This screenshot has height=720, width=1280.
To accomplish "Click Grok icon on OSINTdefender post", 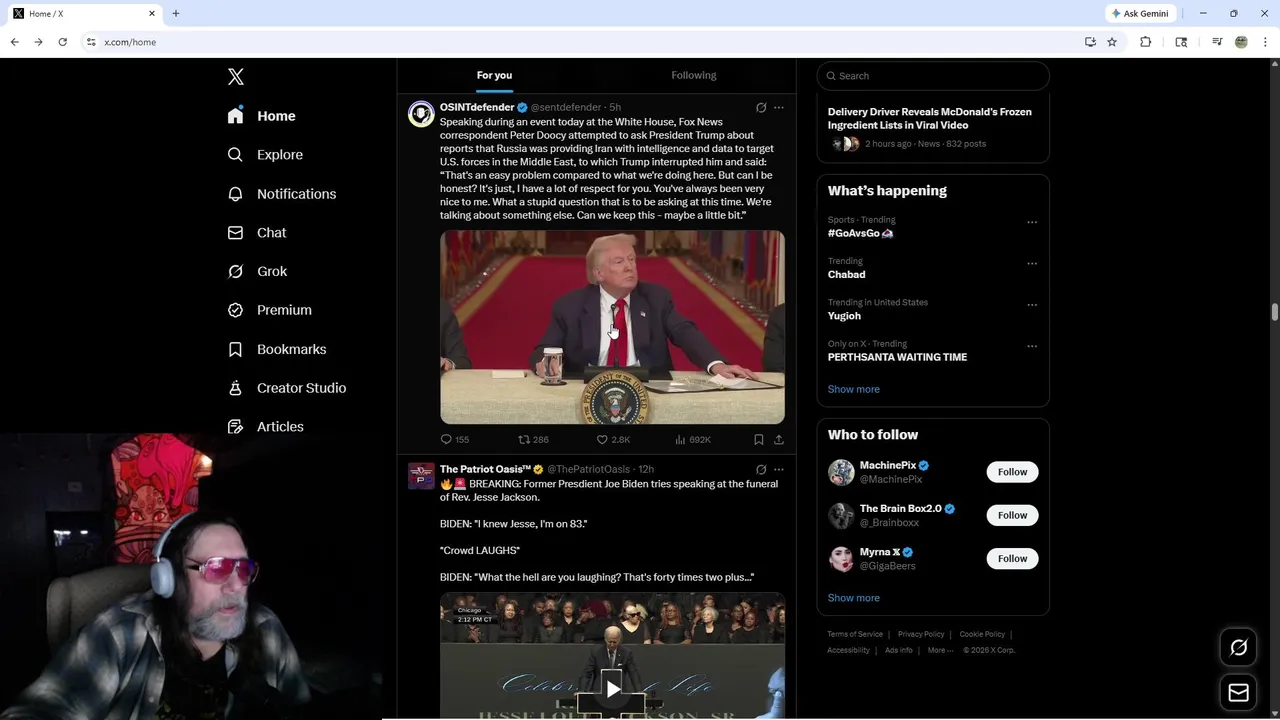I will coord(761,107).
